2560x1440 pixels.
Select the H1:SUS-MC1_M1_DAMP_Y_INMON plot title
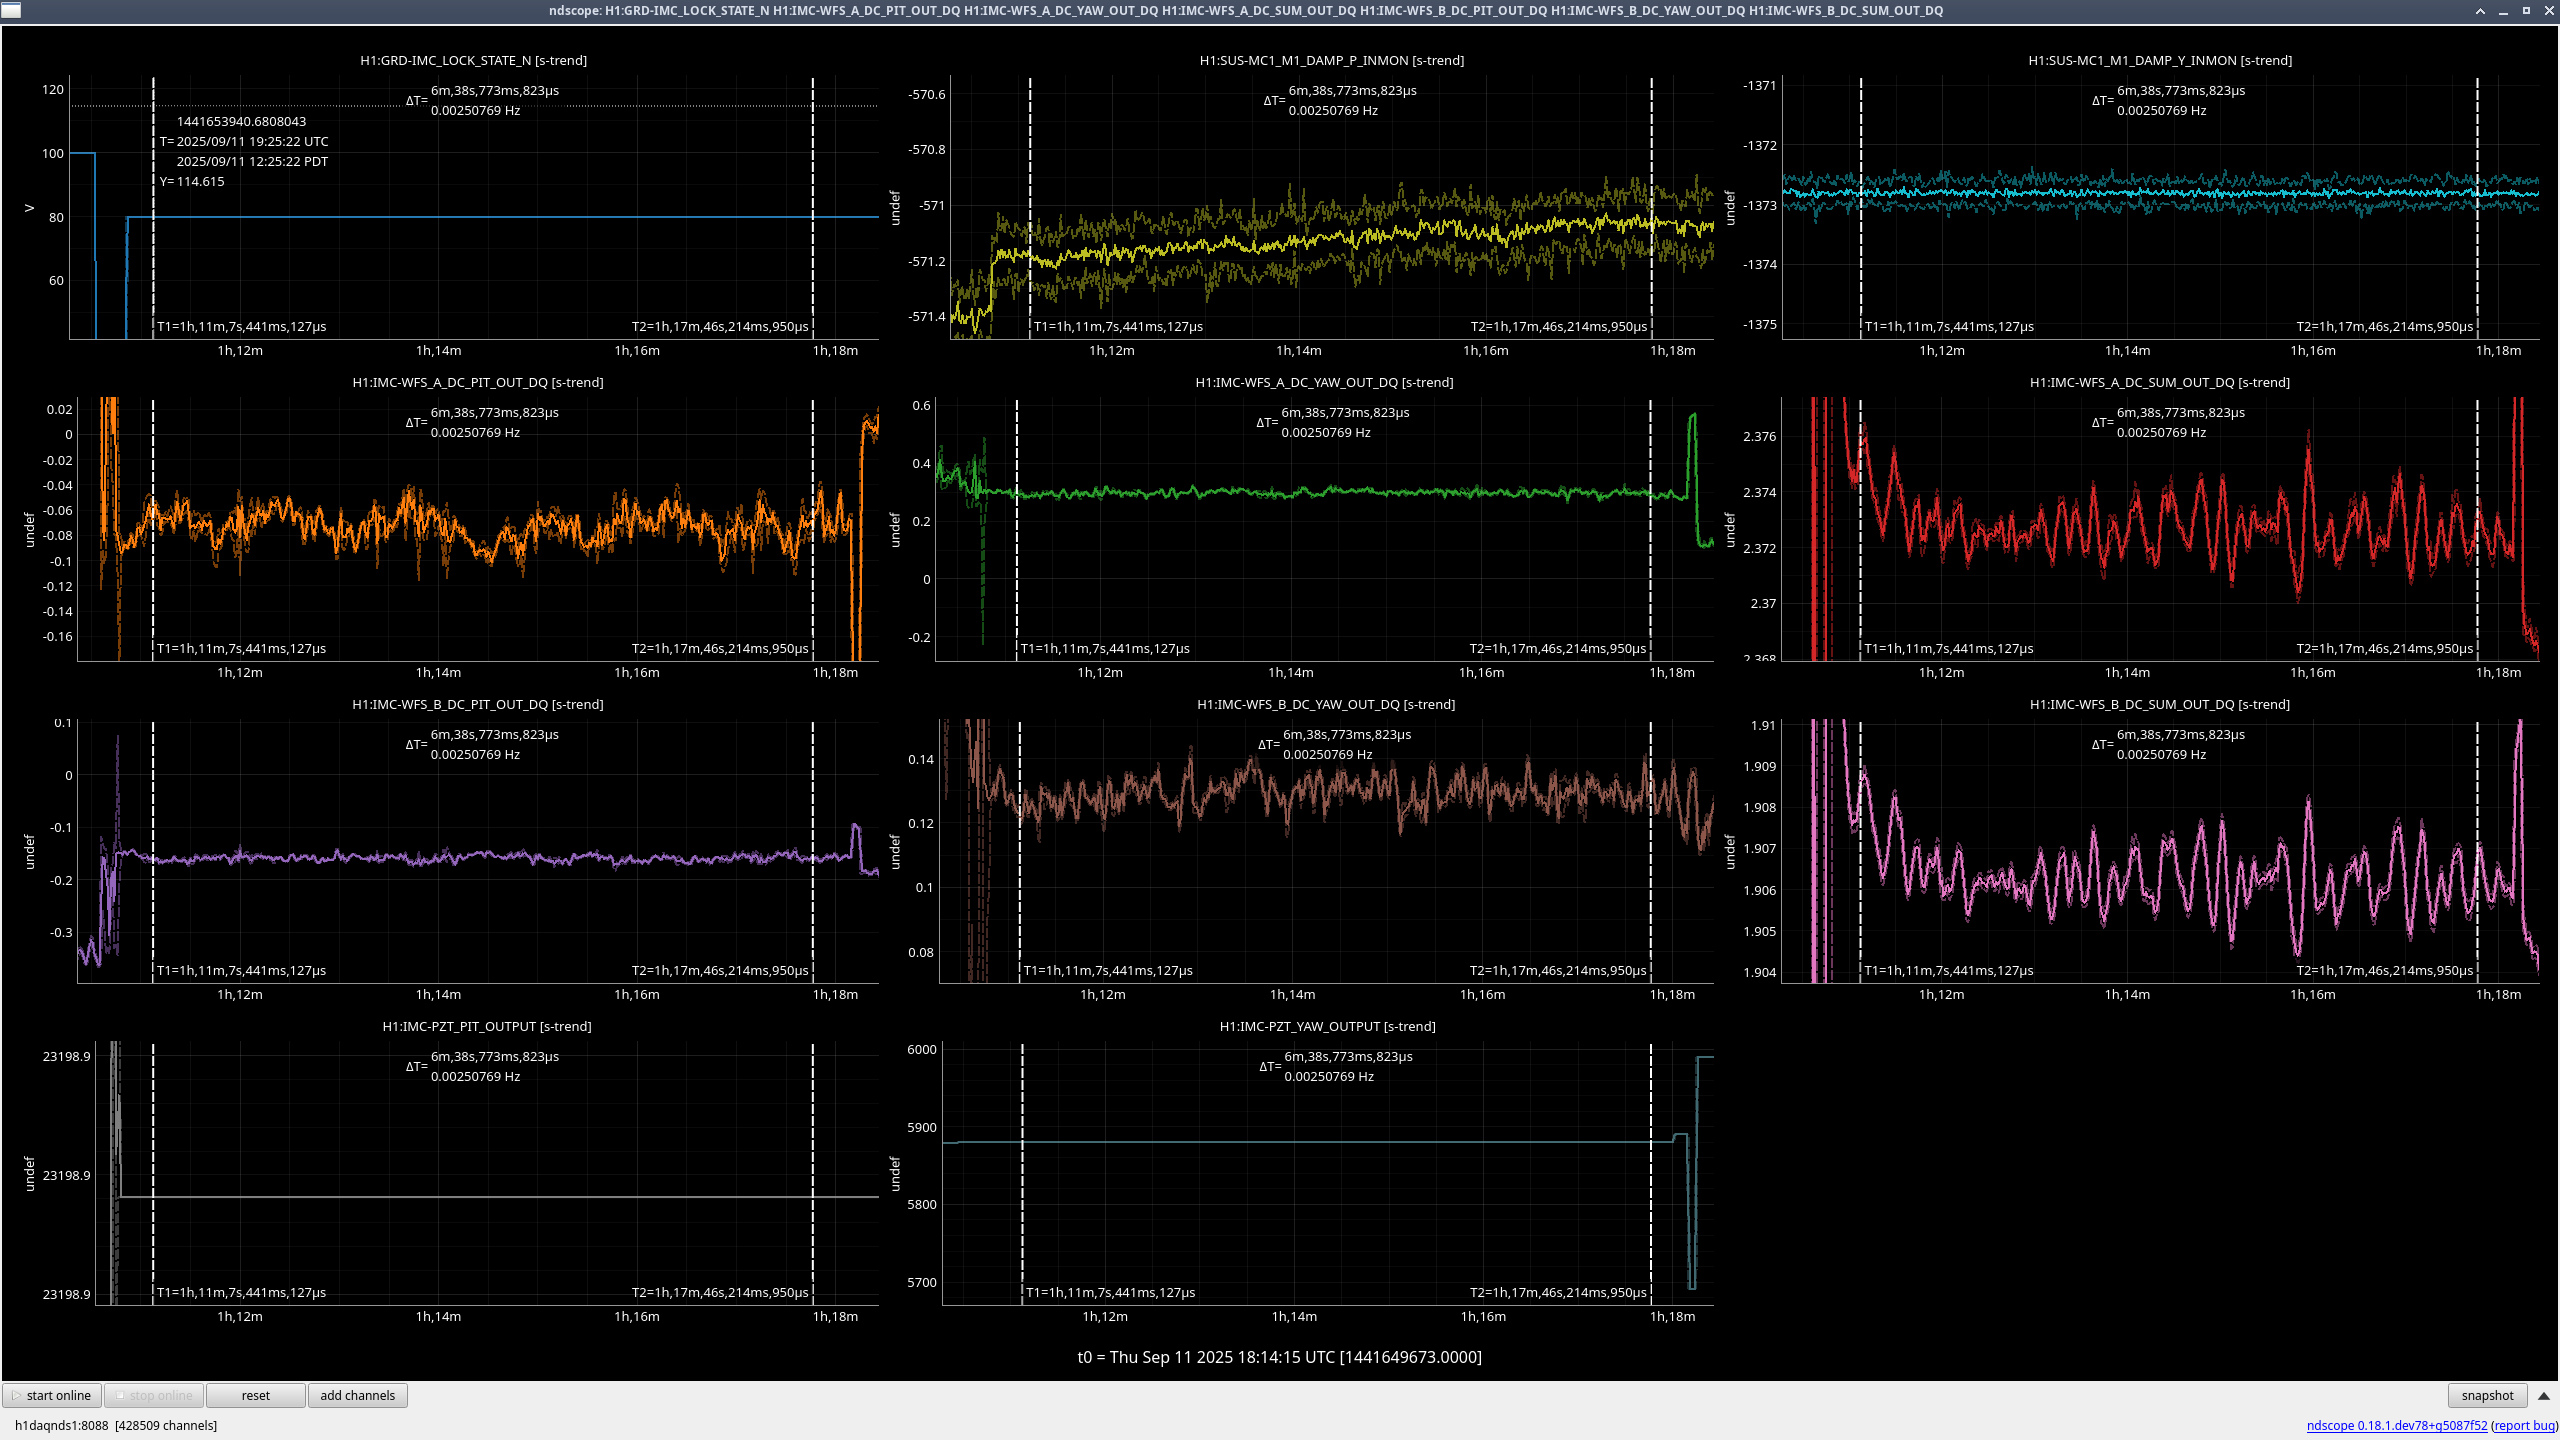[2160, 60]
